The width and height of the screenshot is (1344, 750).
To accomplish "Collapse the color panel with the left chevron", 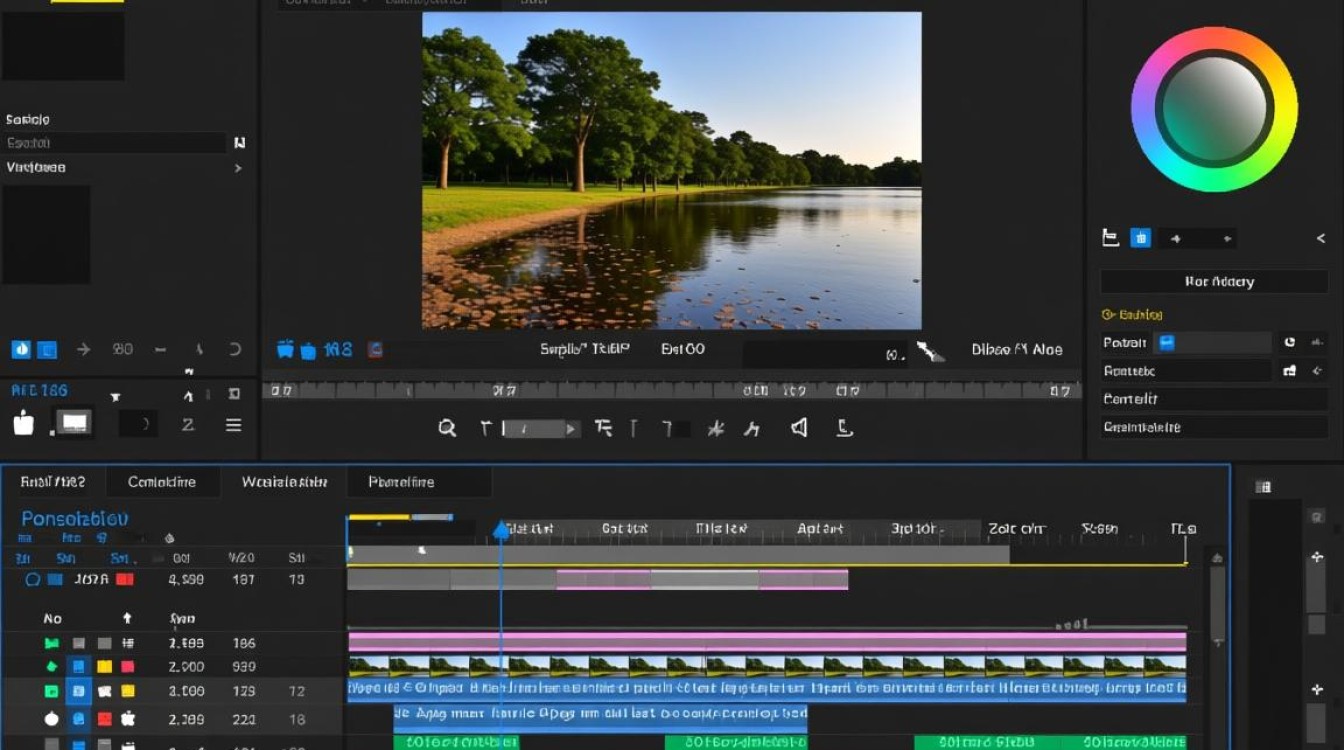I will point(1321,238).
